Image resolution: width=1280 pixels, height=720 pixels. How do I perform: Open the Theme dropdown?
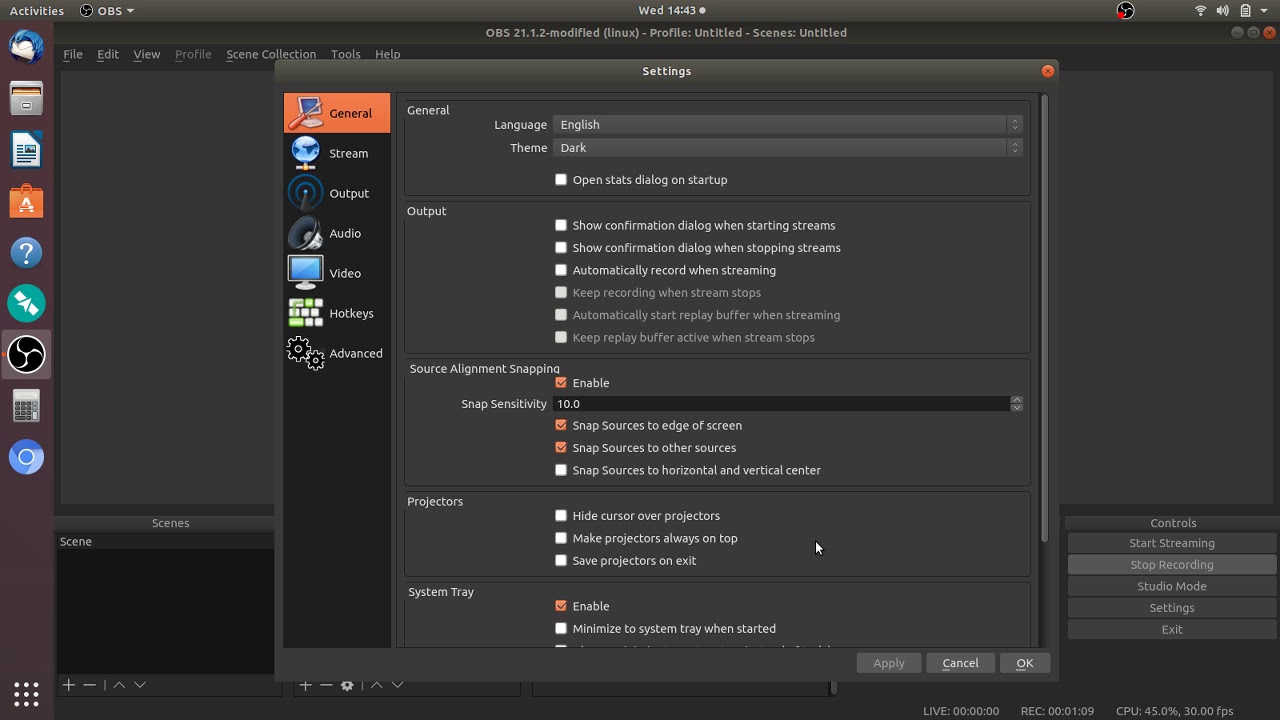(788, 148)
